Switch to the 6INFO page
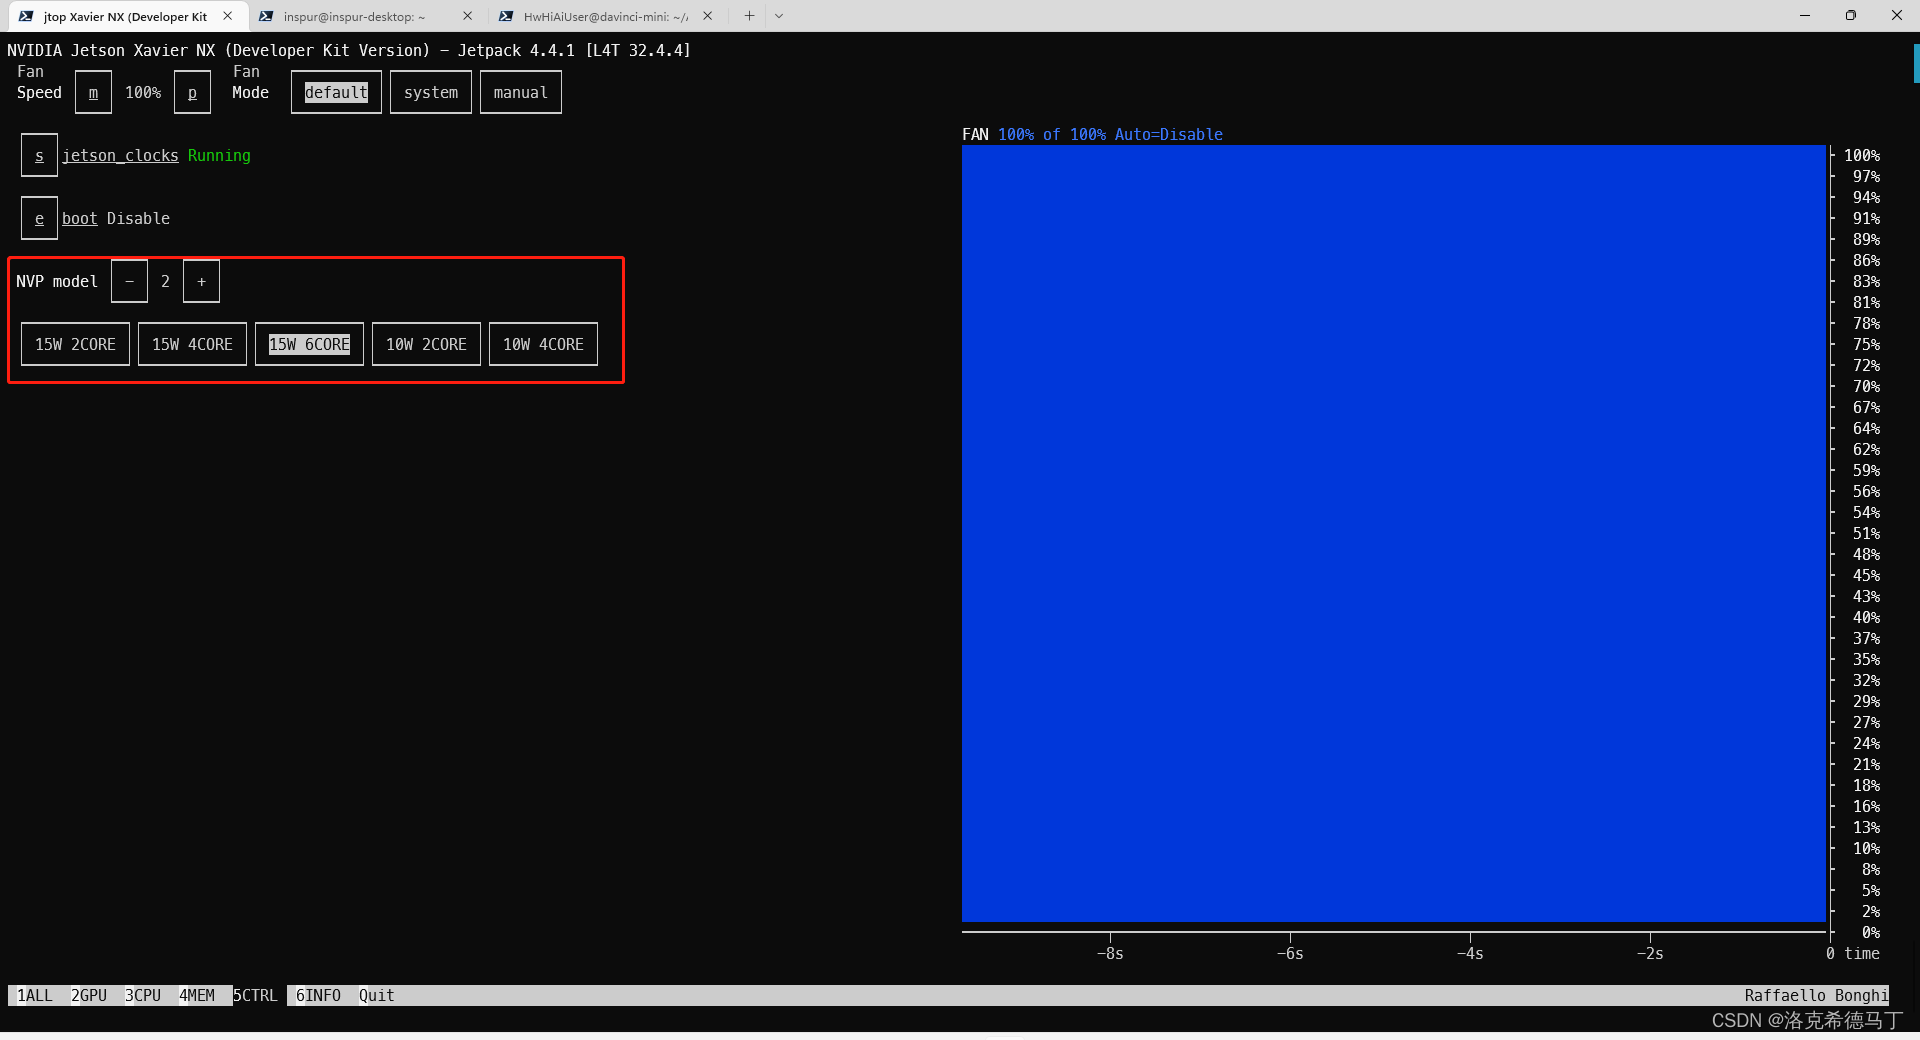 318,996
